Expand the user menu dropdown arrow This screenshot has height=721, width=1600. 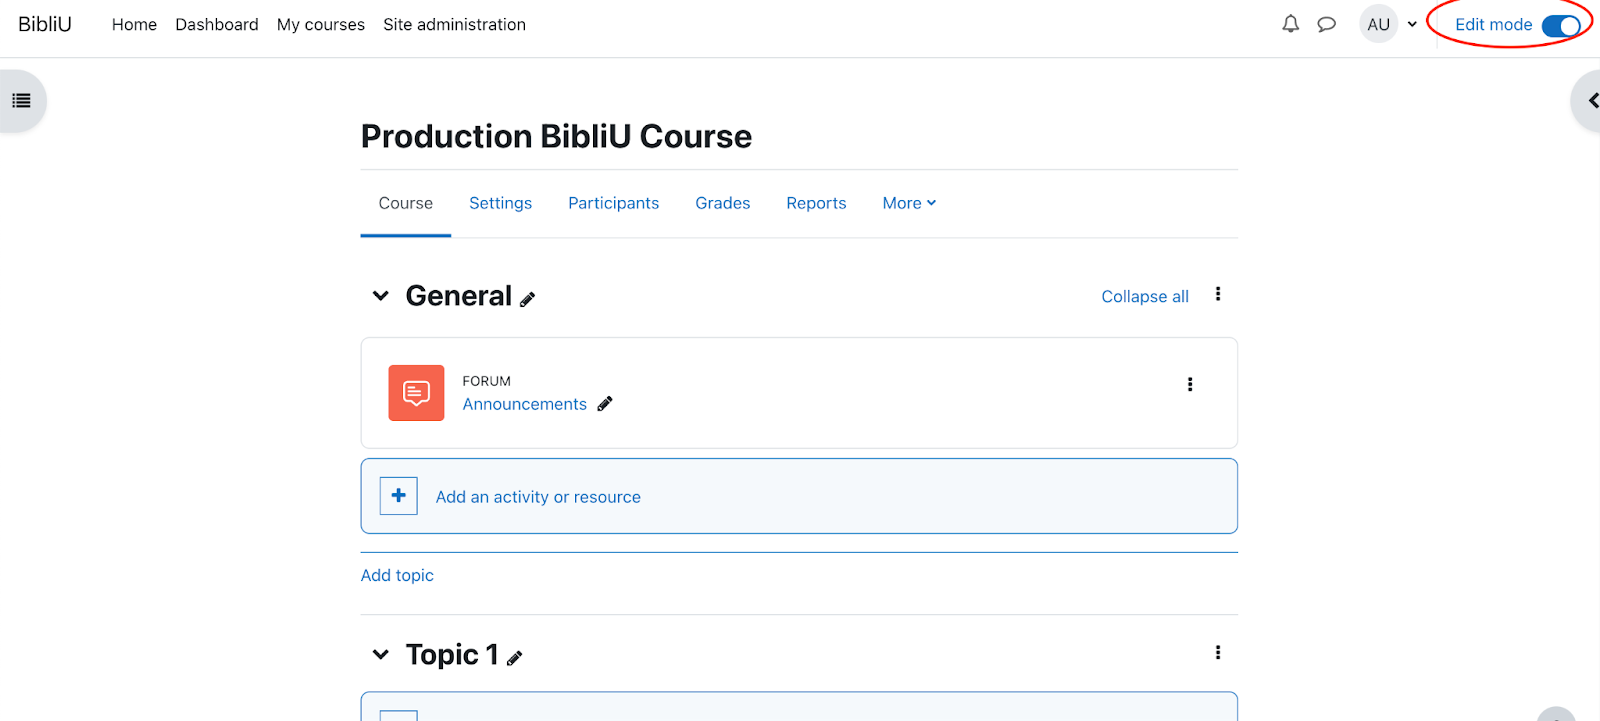pos(1412,24)
